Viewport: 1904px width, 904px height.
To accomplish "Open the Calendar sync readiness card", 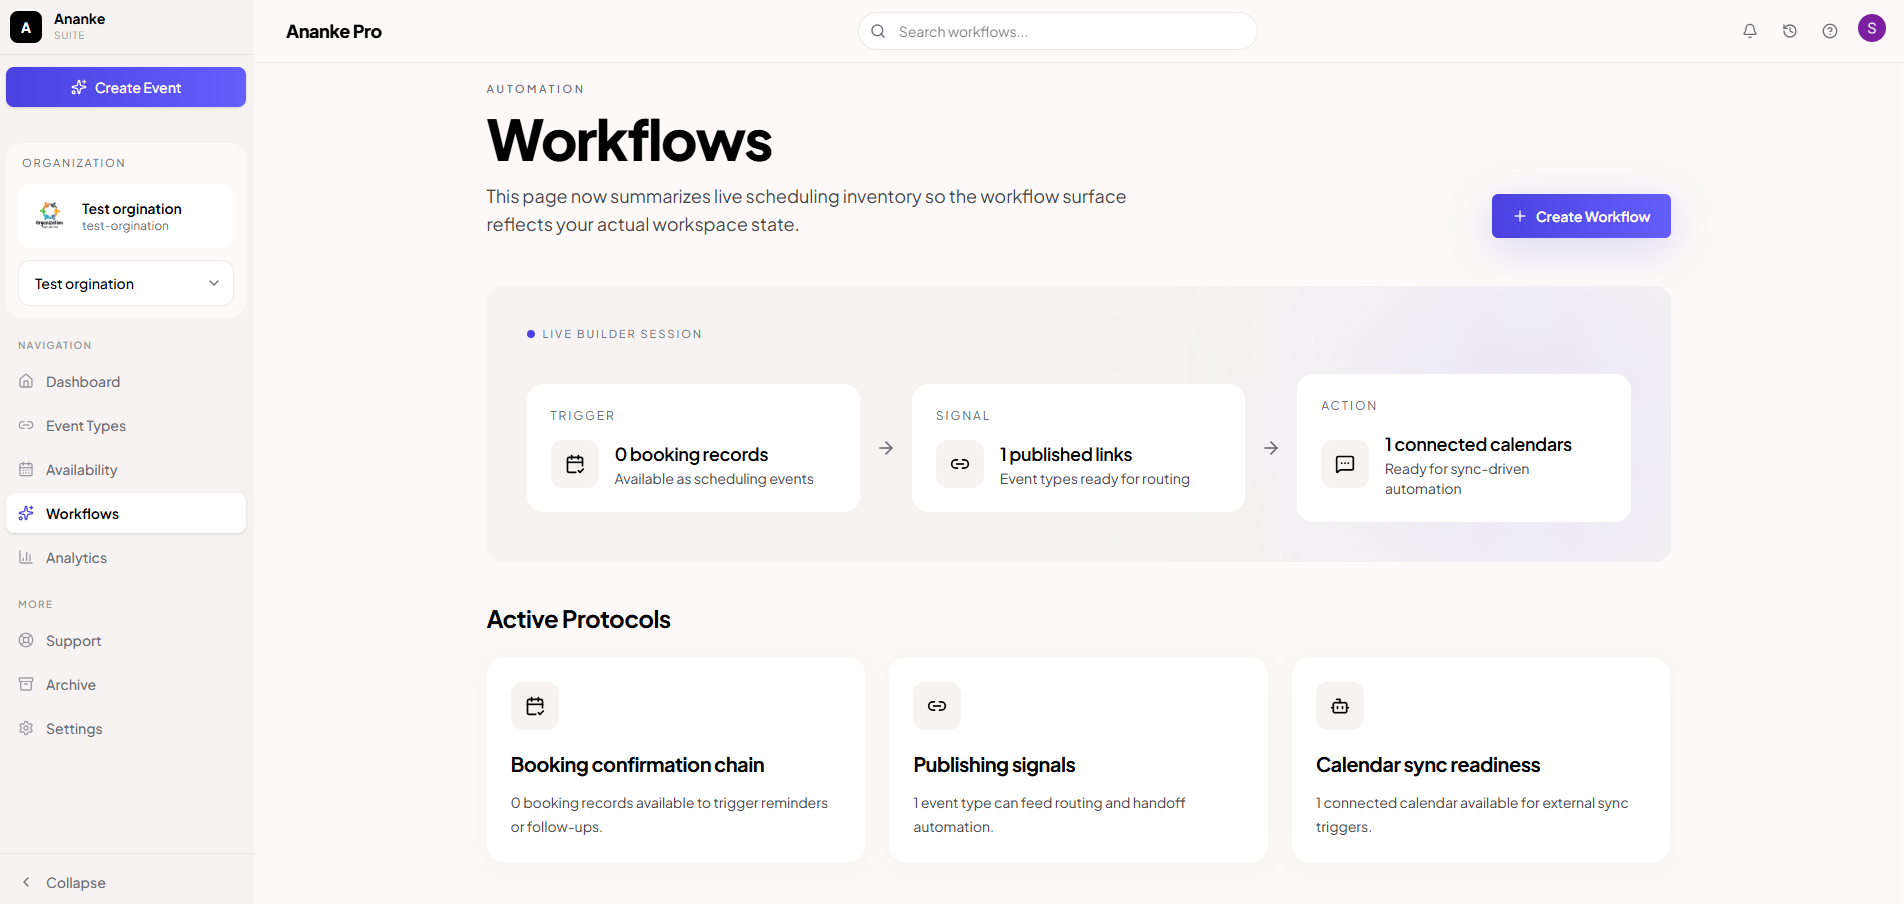I will 1481,760.
